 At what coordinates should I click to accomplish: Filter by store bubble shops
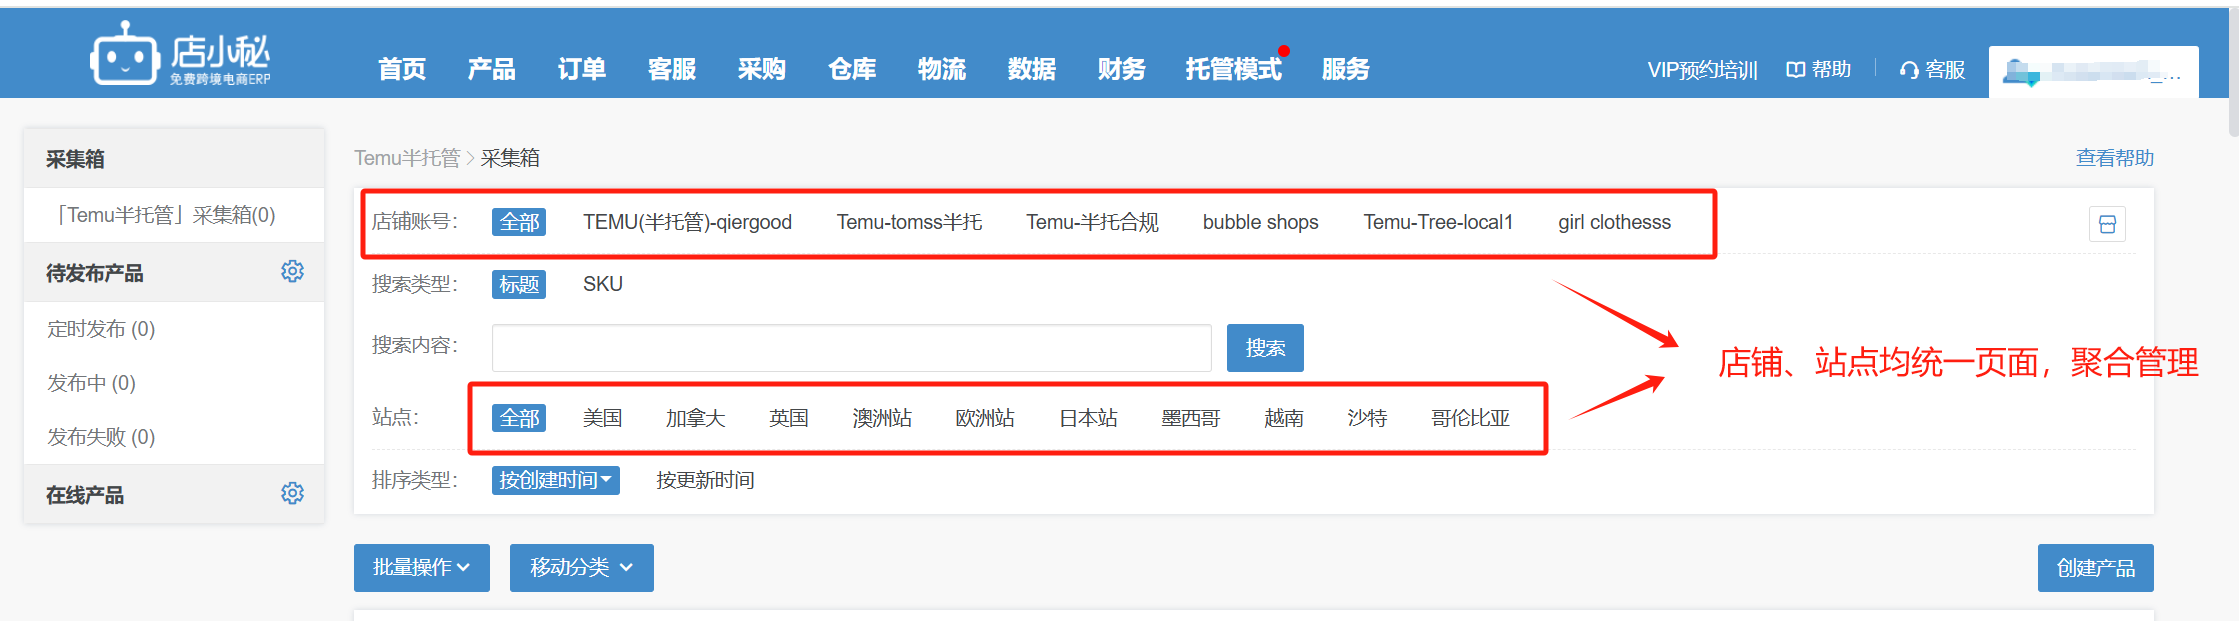click(1260, 222)
